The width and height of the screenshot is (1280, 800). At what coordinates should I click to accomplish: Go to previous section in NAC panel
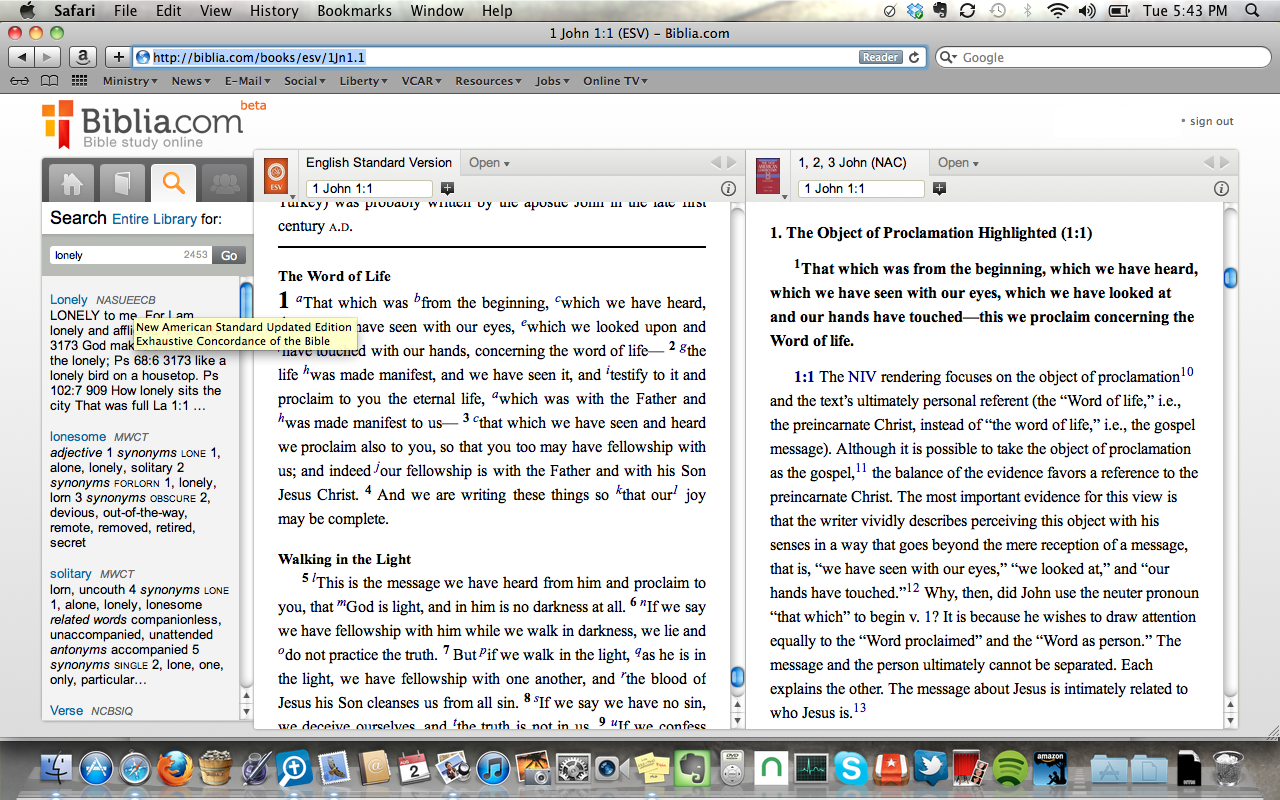pyautogui.click(x=1208, y=162)
